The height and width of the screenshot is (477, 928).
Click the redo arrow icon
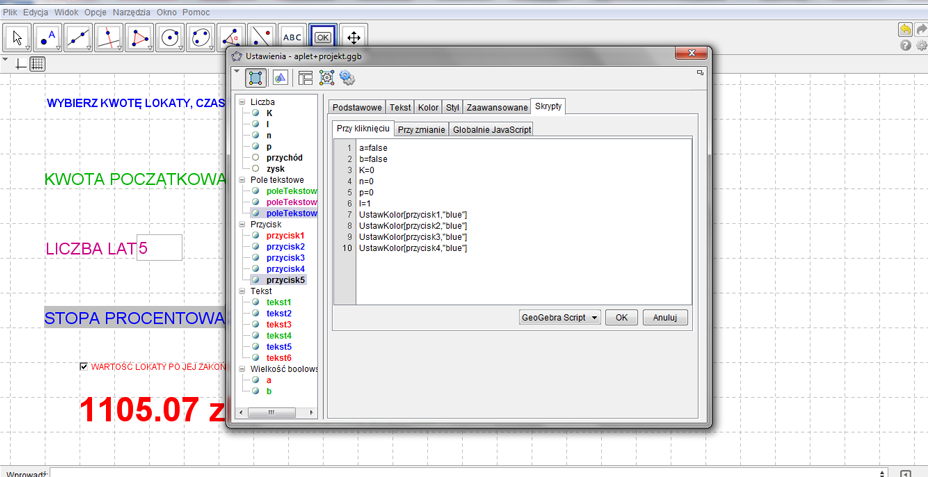(921, 30)
